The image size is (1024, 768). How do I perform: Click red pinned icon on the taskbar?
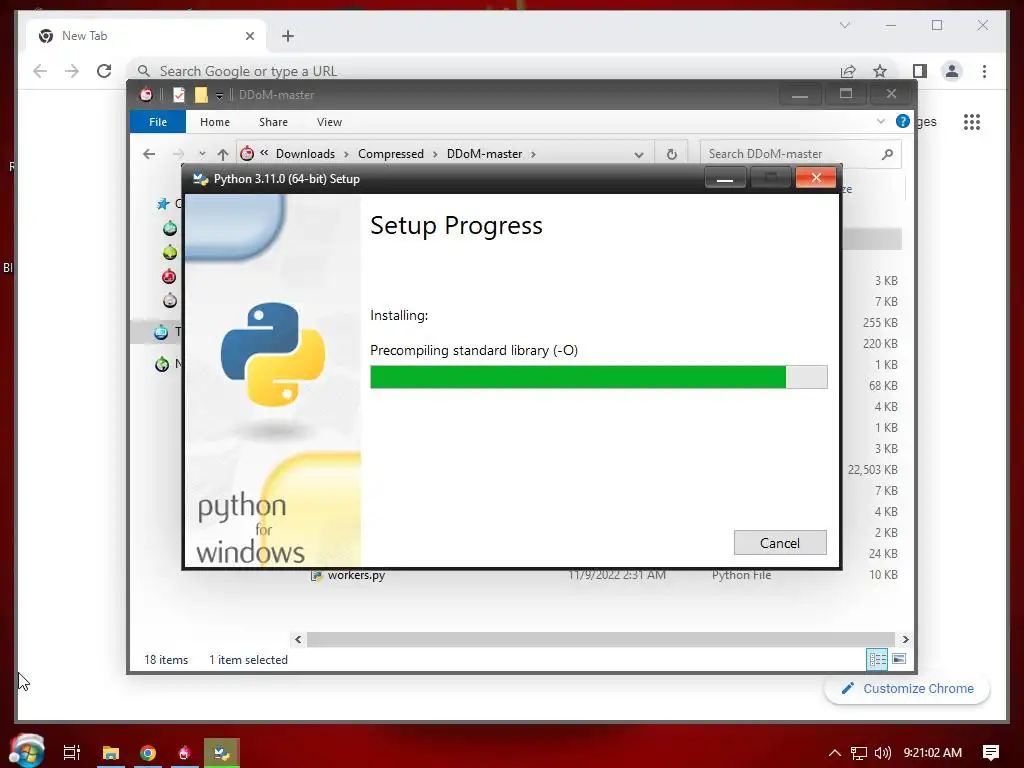coord(184,752)
